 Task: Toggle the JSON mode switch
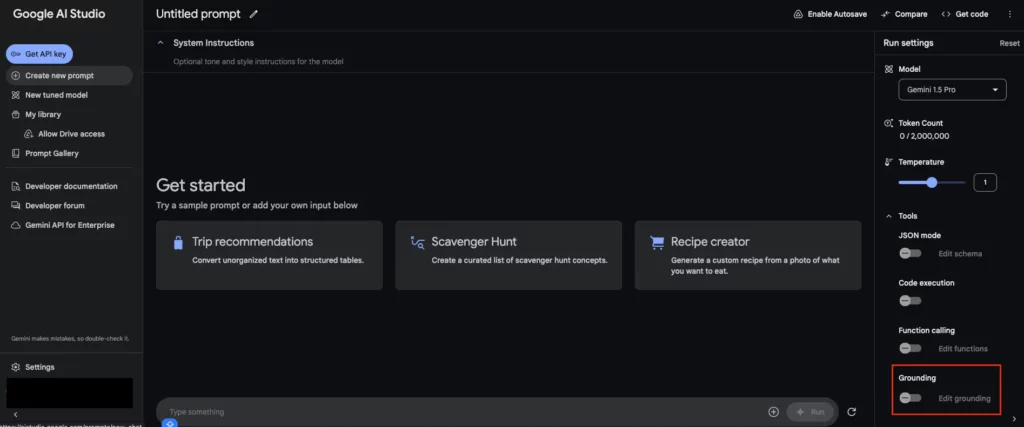910,253
